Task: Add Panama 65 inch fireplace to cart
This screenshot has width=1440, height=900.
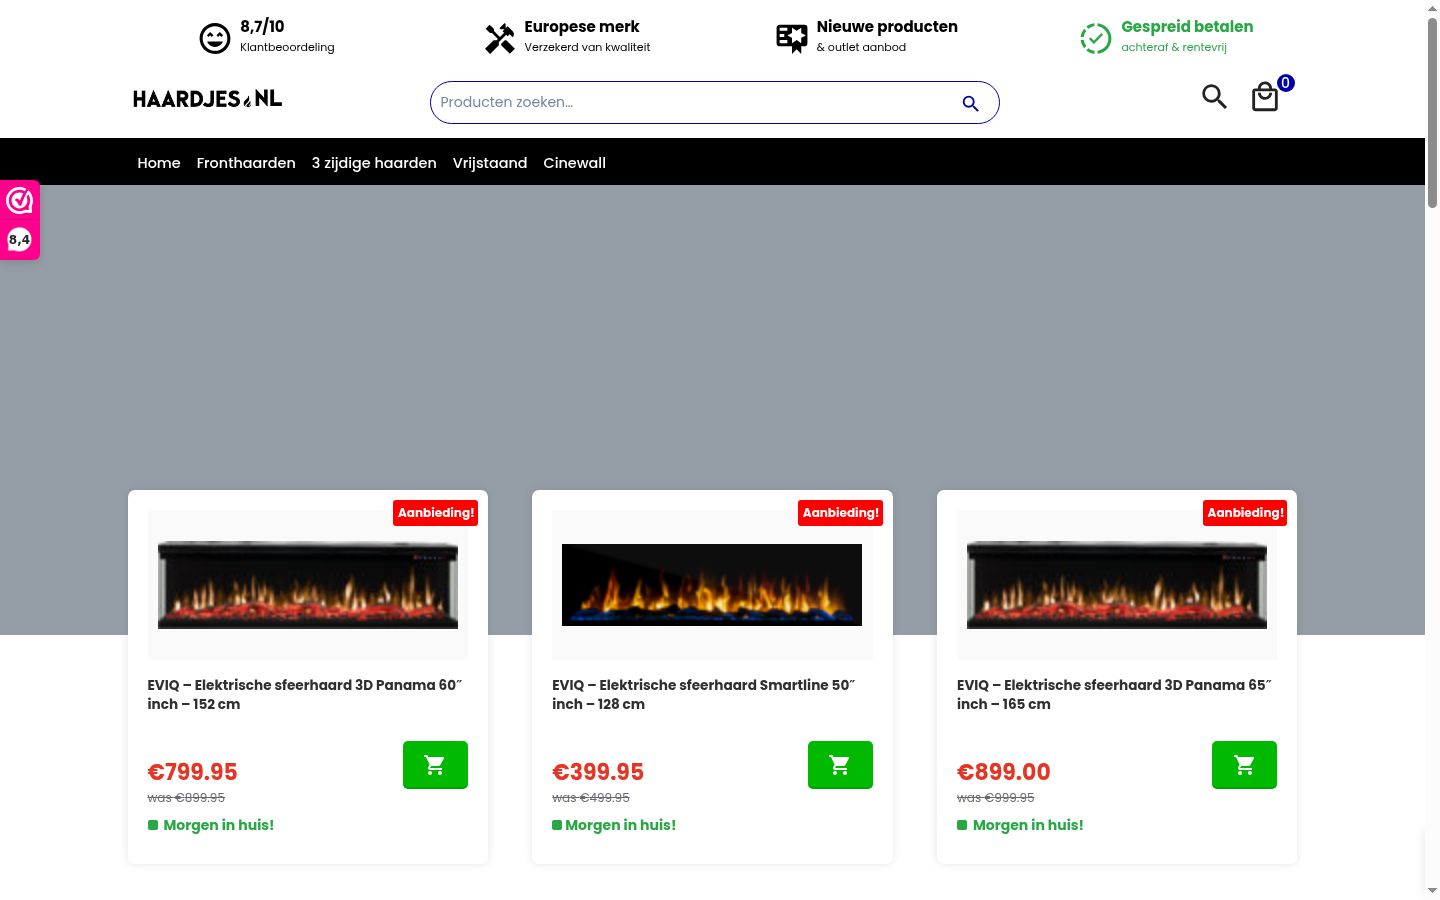Action: 1244,765
